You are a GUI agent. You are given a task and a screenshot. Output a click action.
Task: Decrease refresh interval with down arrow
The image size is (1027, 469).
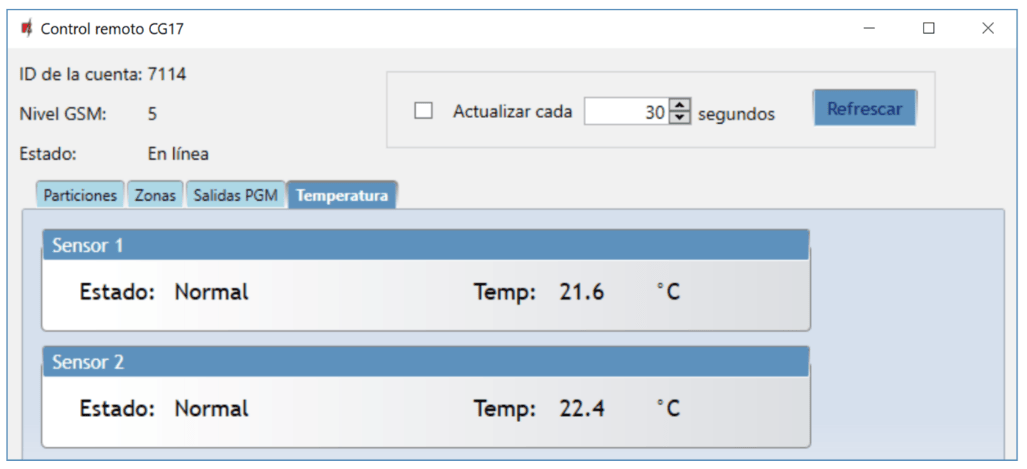[x=680, y=118]
